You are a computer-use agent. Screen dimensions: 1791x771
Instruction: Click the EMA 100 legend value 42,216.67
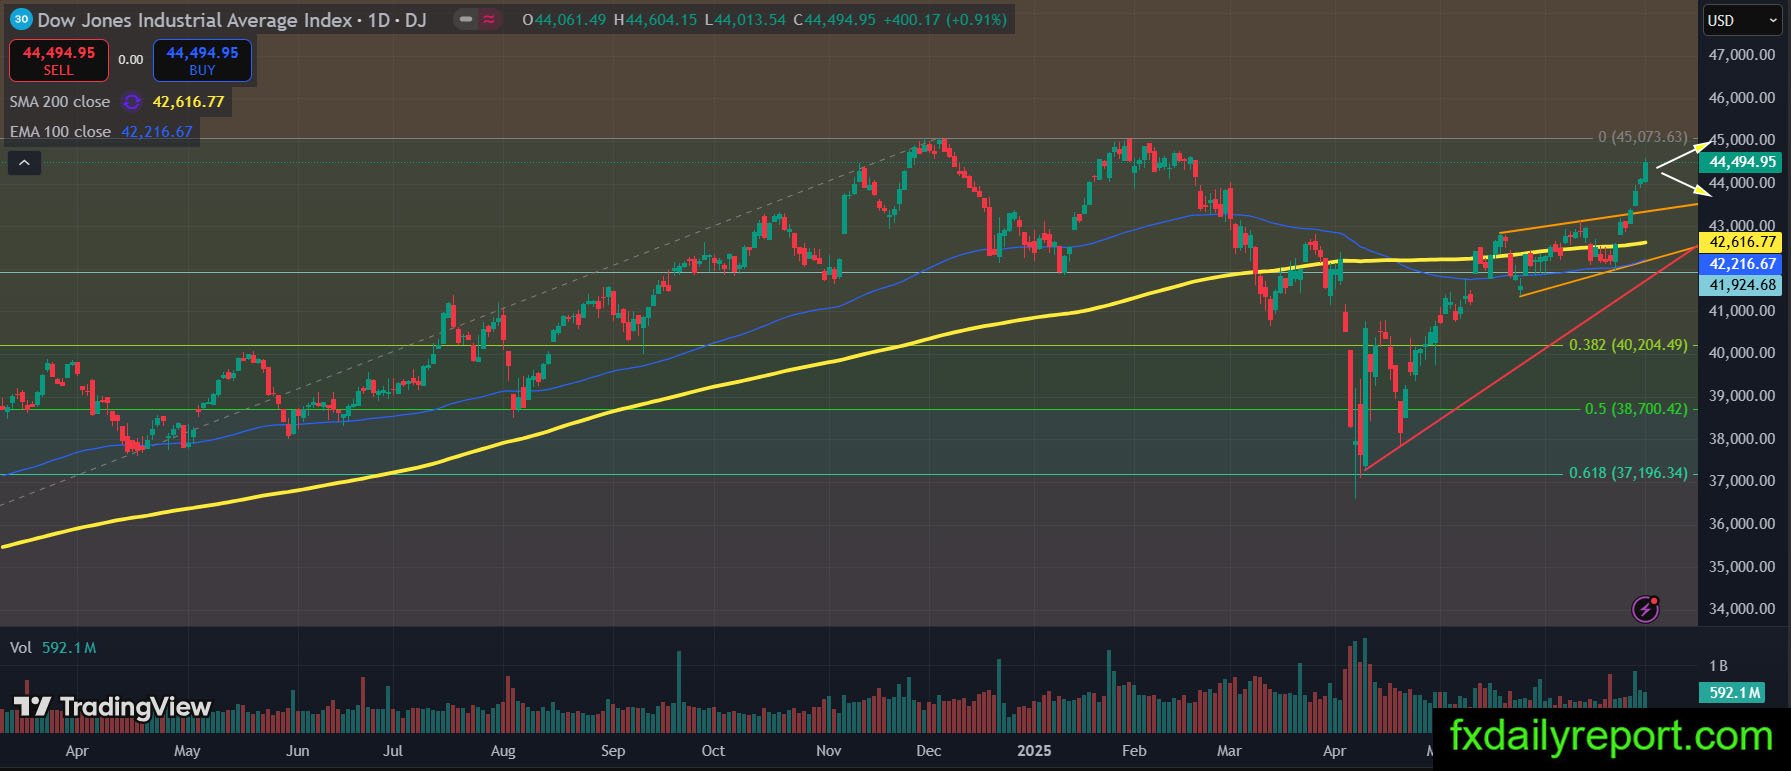point(157,132)
